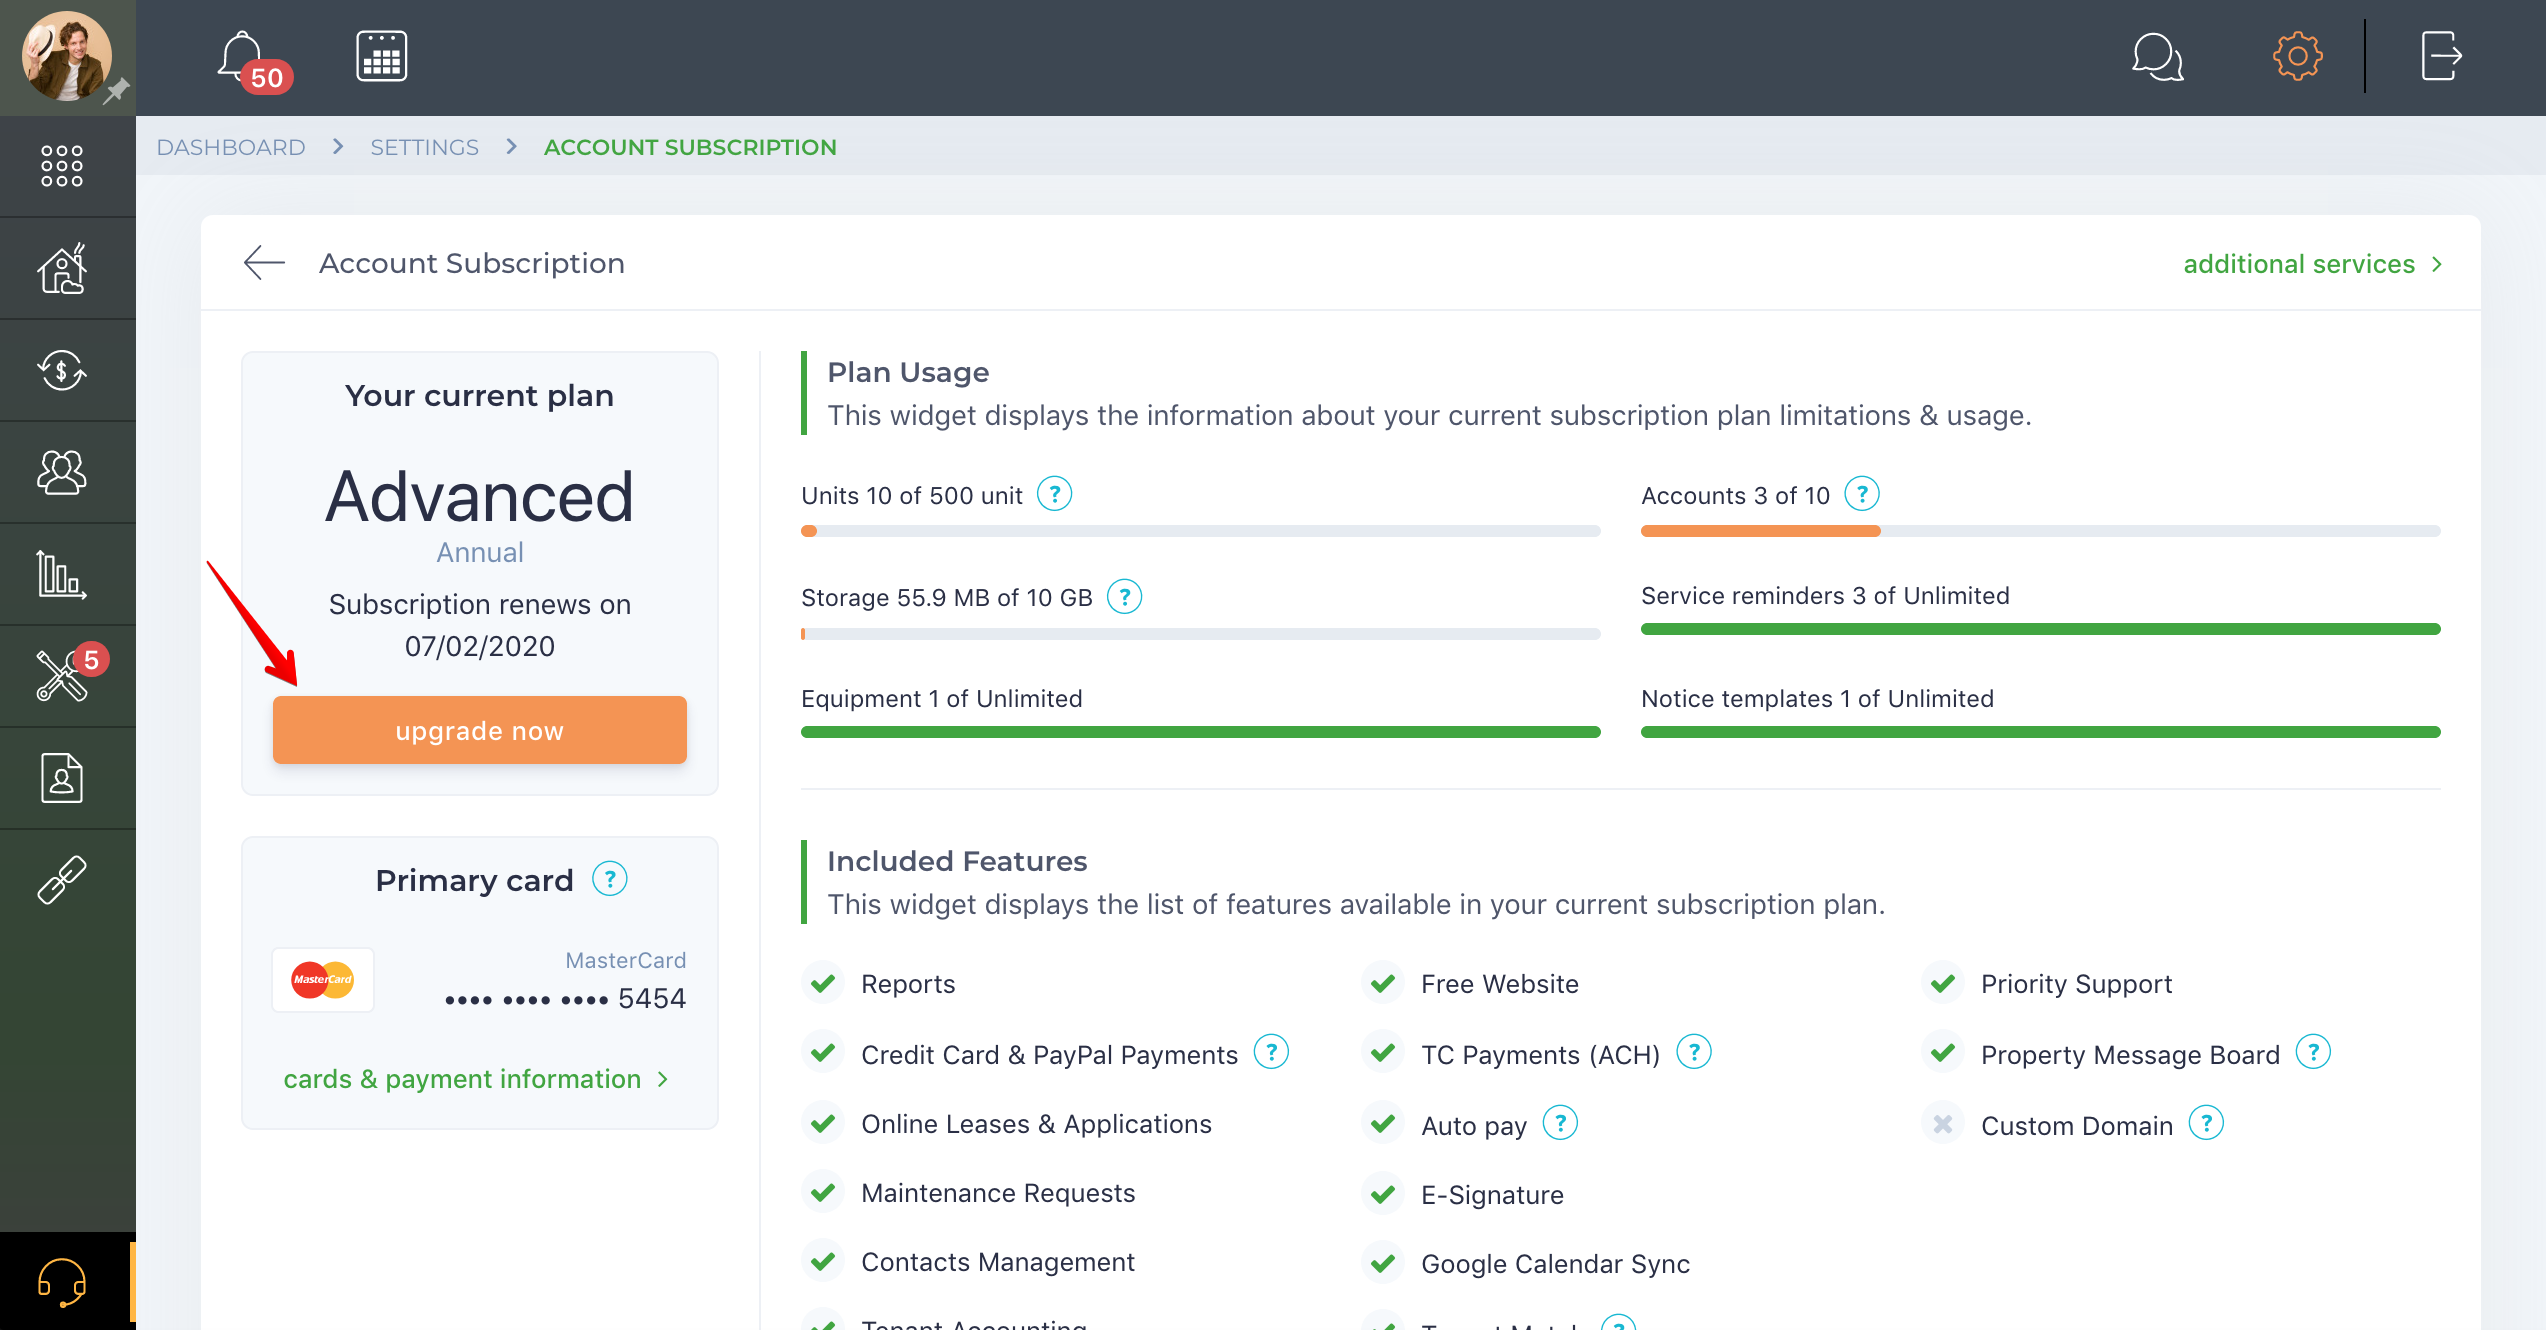Open the support headset icon

pyautogui.click(x=62, y=1282)
